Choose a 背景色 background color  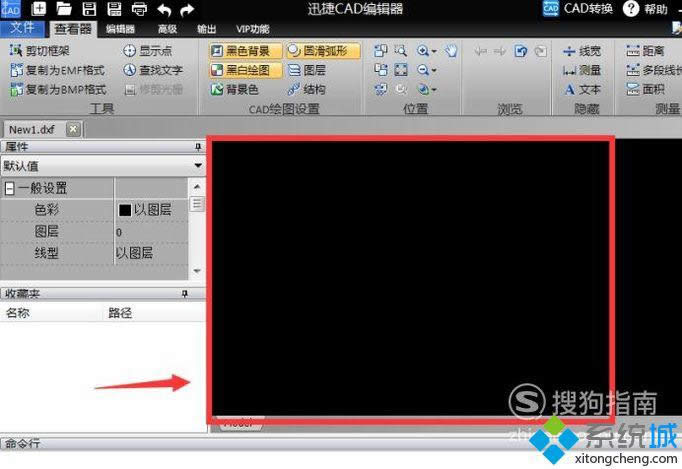pos(235,90)
